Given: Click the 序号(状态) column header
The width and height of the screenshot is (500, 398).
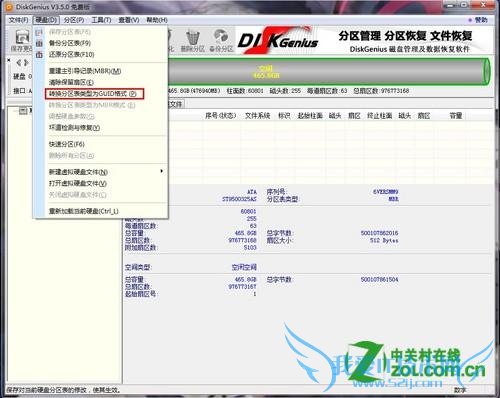Looking at the screenshot, I should 221,116.
